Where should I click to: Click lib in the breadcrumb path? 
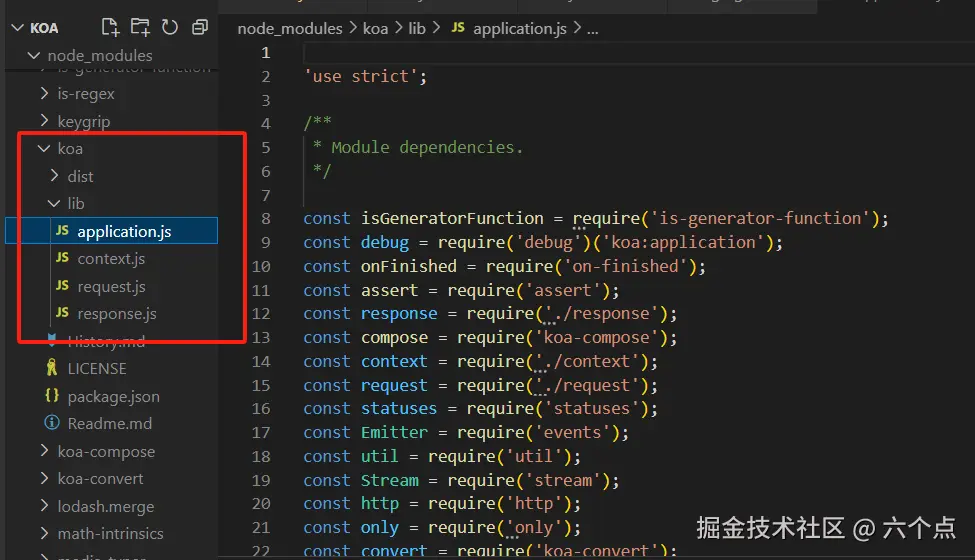417,29
